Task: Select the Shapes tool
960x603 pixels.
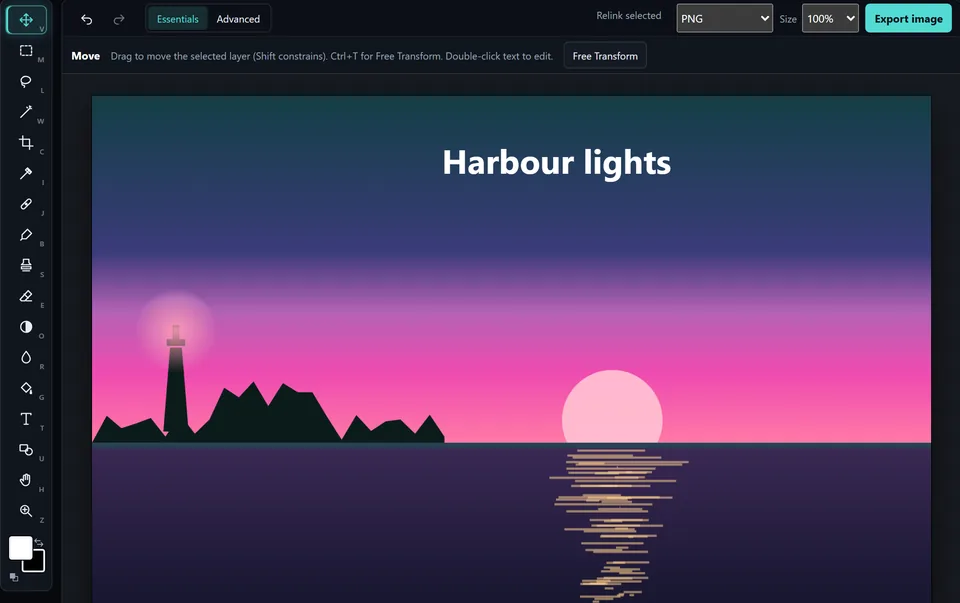Action: [x=26, y=449]
